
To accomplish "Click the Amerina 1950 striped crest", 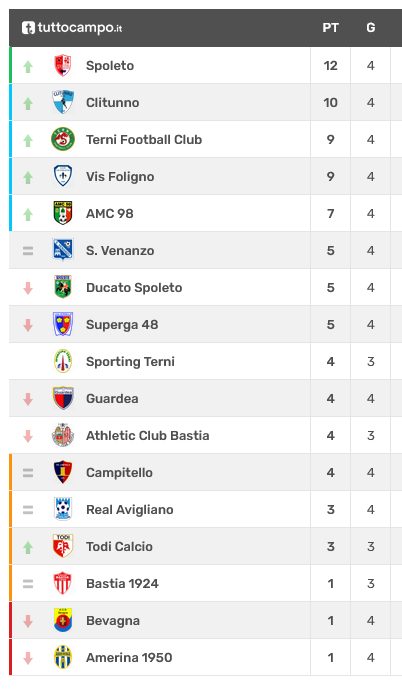I will pos(63,657).
